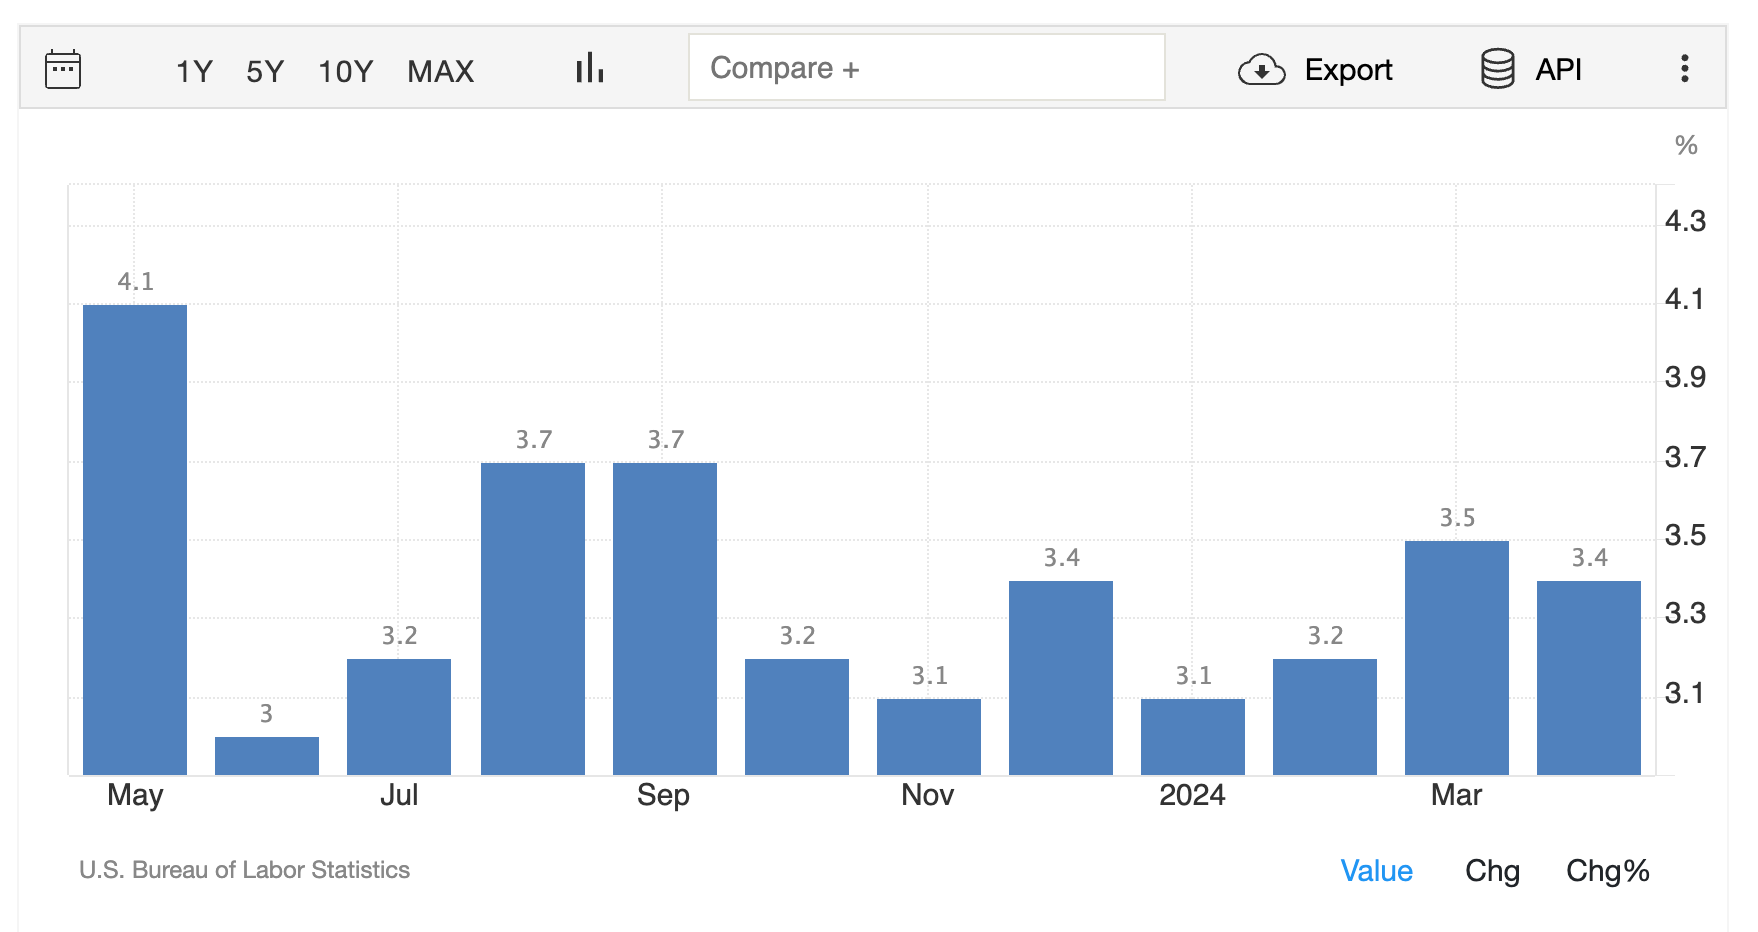Select the 1Y time range

(x=193, y=70)
